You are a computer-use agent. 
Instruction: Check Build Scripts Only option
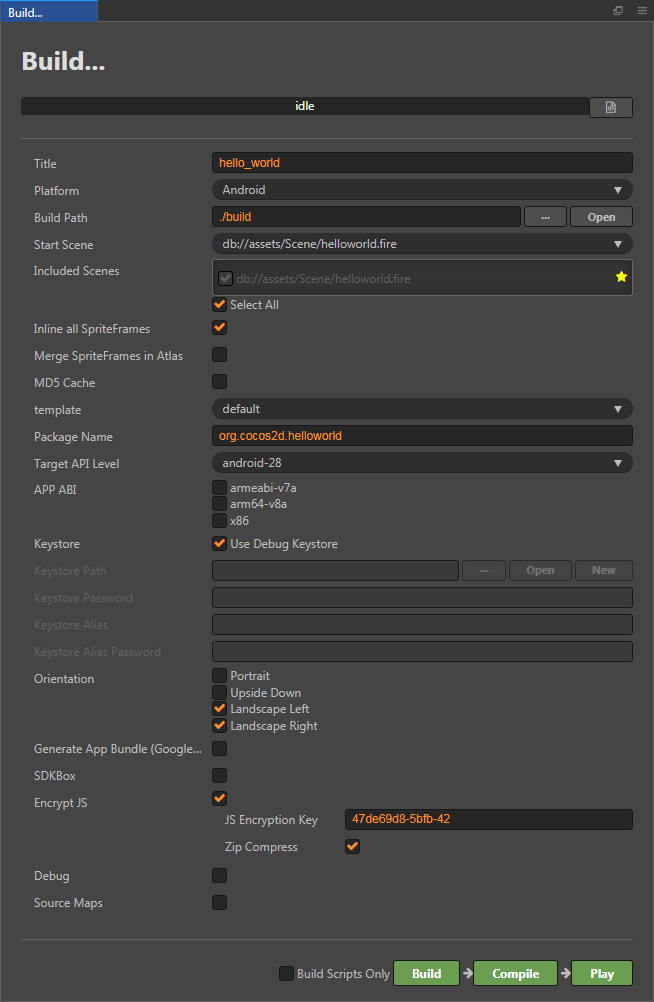click(286, 973)
